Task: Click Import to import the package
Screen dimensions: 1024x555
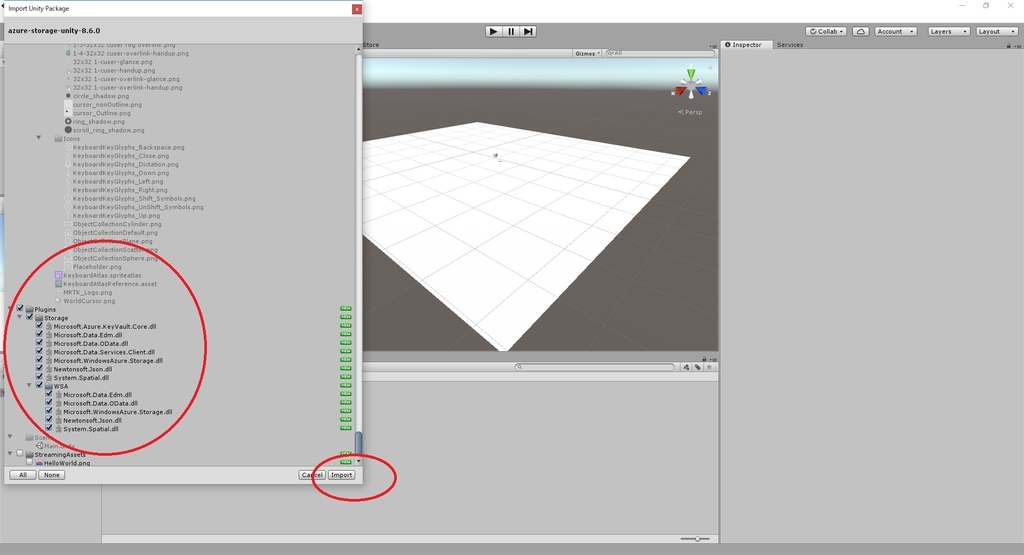Action: (x=342, y=475)
